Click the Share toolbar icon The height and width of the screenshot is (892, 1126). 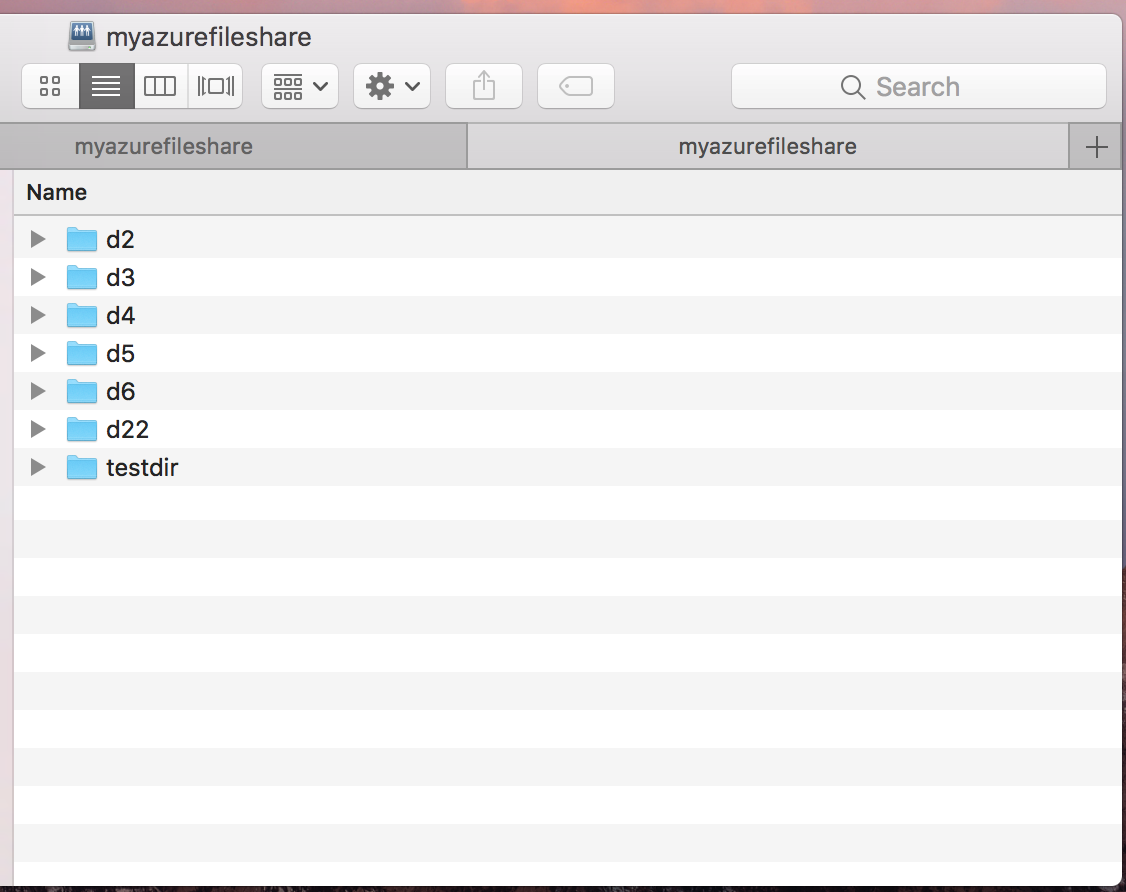483,86
